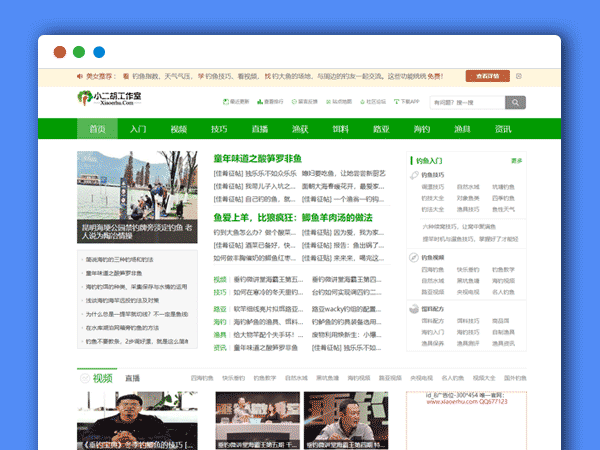
Task: Open article 童年味道之酸笋罗非鱼 headline
Action: [257, 159]
